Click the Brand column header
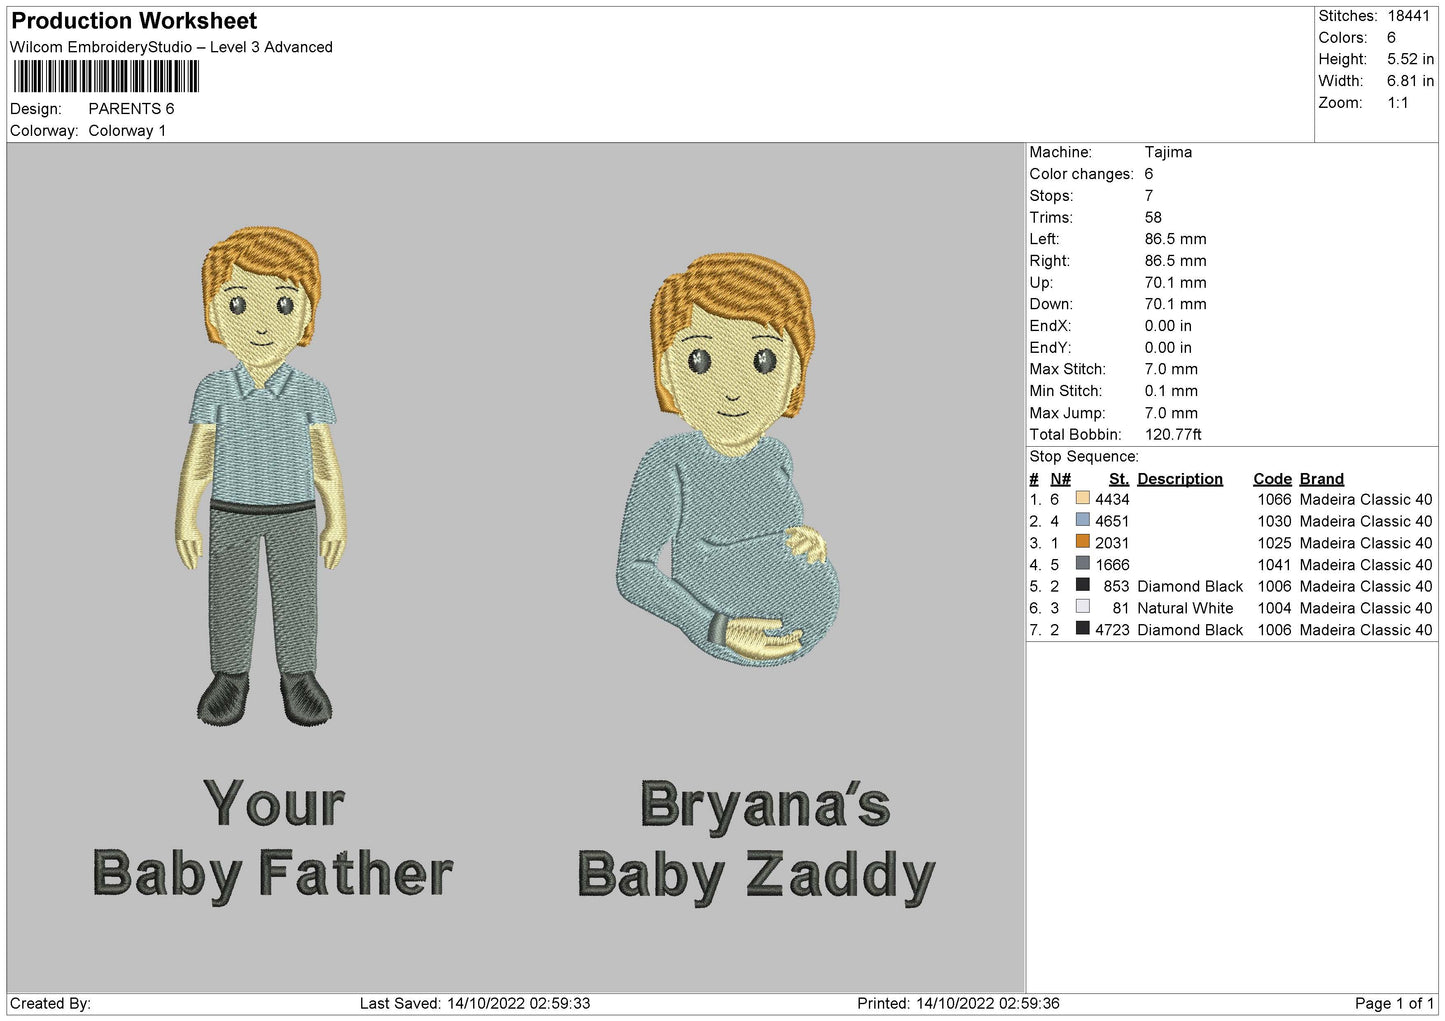Image resolution: width=1445 pixels, height=1021 pixels. (x=1322, y=479)
